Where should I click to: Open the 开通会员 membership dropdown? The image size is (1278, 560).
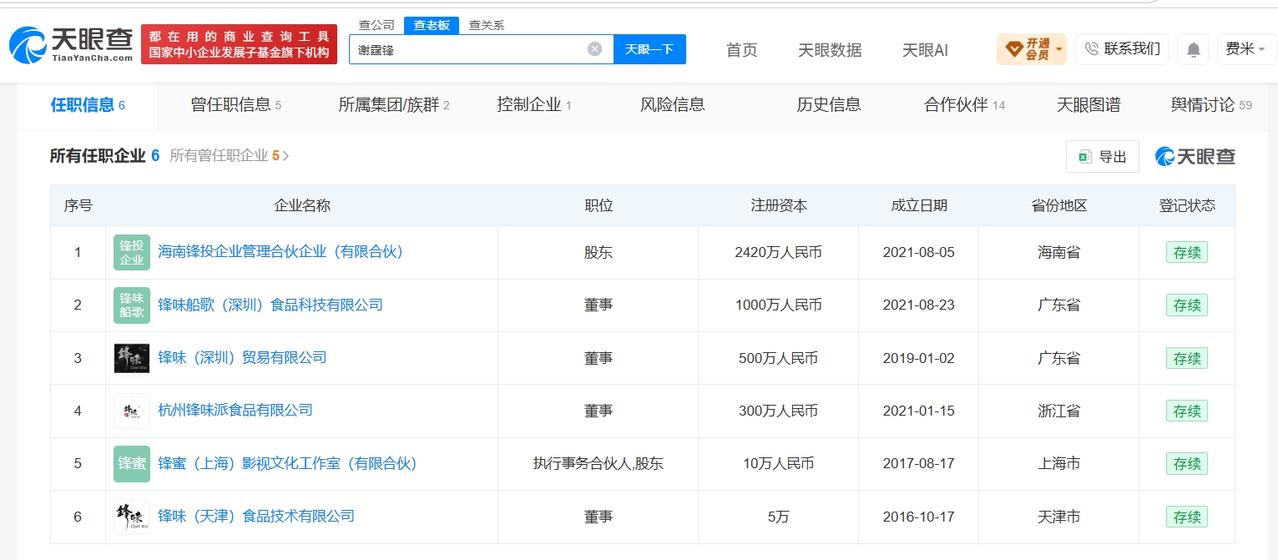point(1031,49)
